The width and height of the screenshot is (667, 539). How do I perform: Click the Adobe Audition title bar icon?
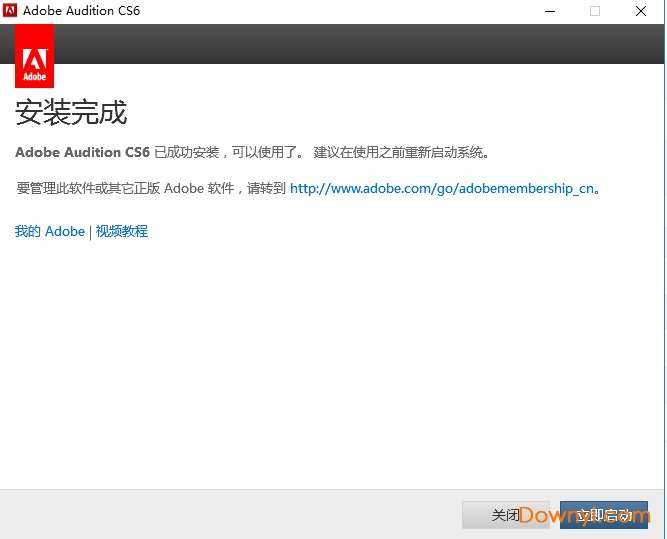[x=10, y=10]
